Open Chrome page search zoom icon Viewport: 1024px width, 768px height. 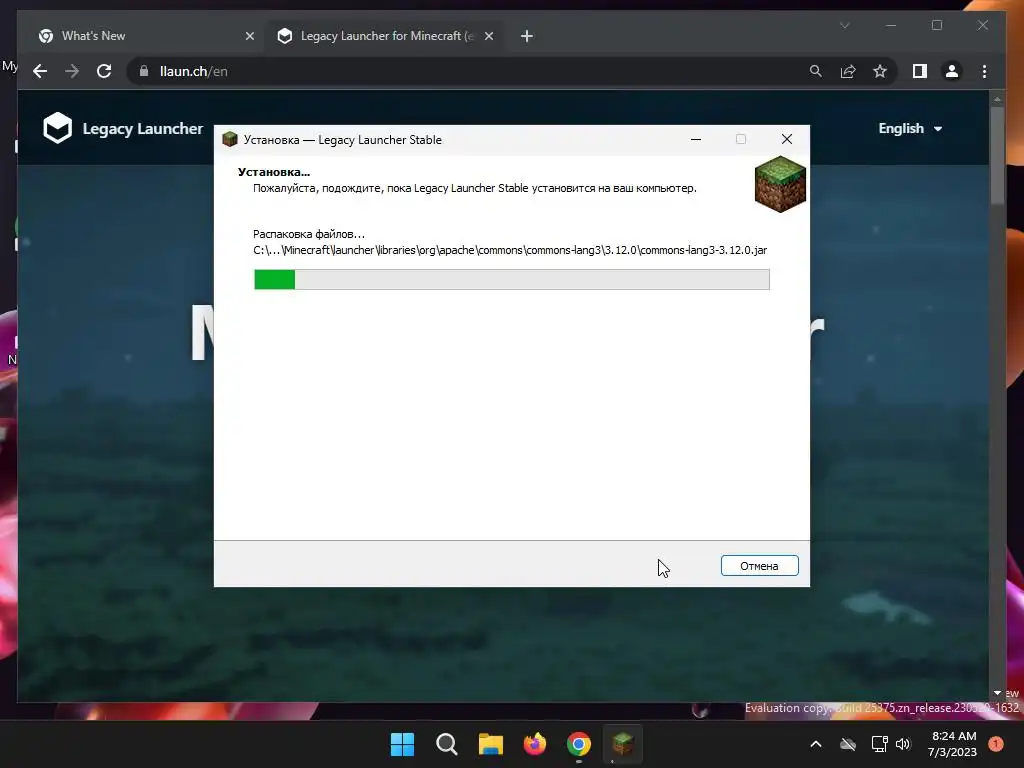pyautogui.click(x=815, y=71)
